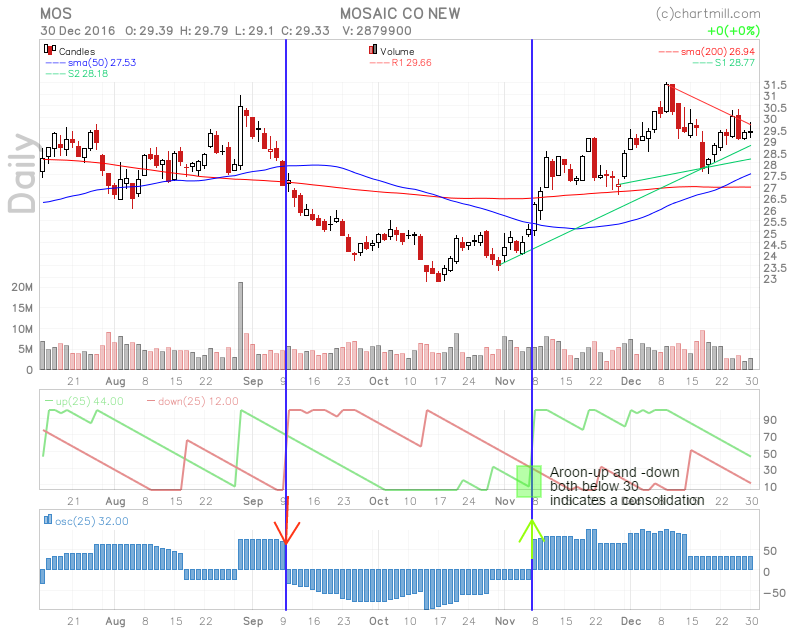Select the sma(200) 26.94 legend entry
Image resolution: width=800 pixels, height=630 pixels.
[x=706, y=52]
